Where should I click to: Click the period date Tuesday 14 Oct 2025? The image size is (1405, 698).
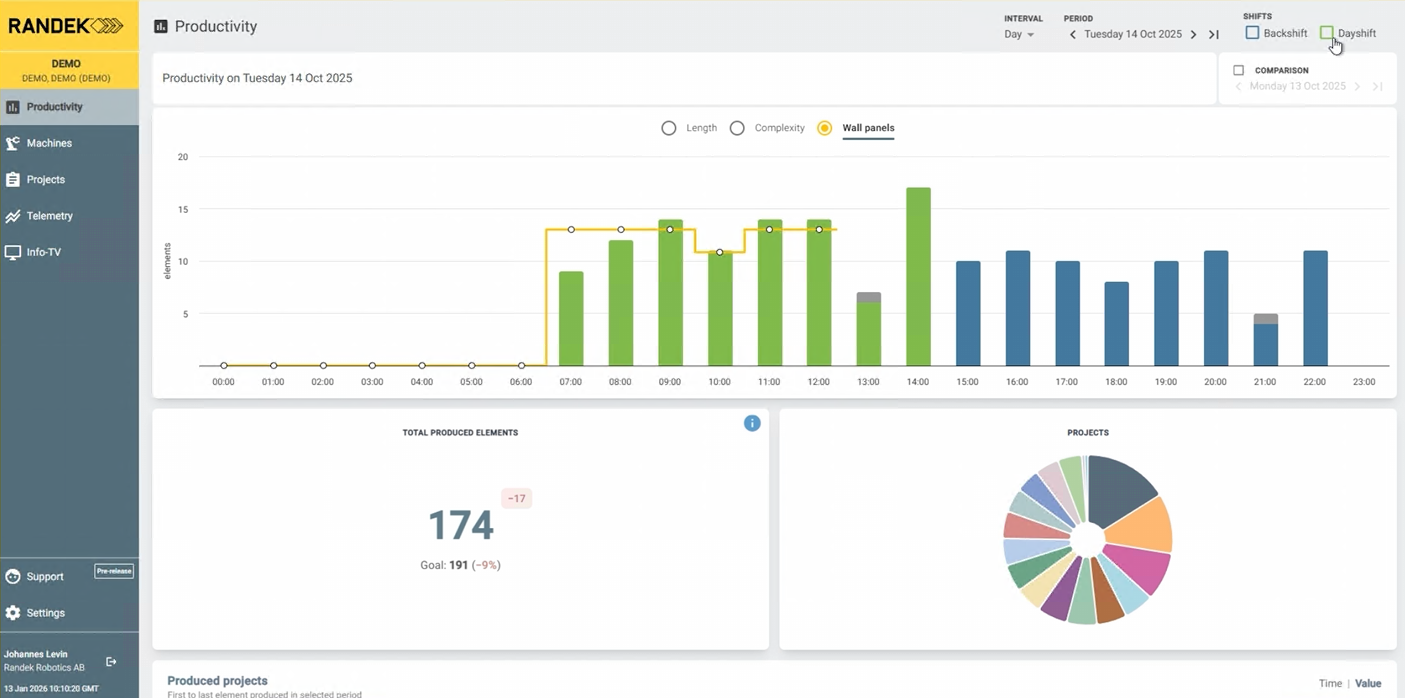1133,34
